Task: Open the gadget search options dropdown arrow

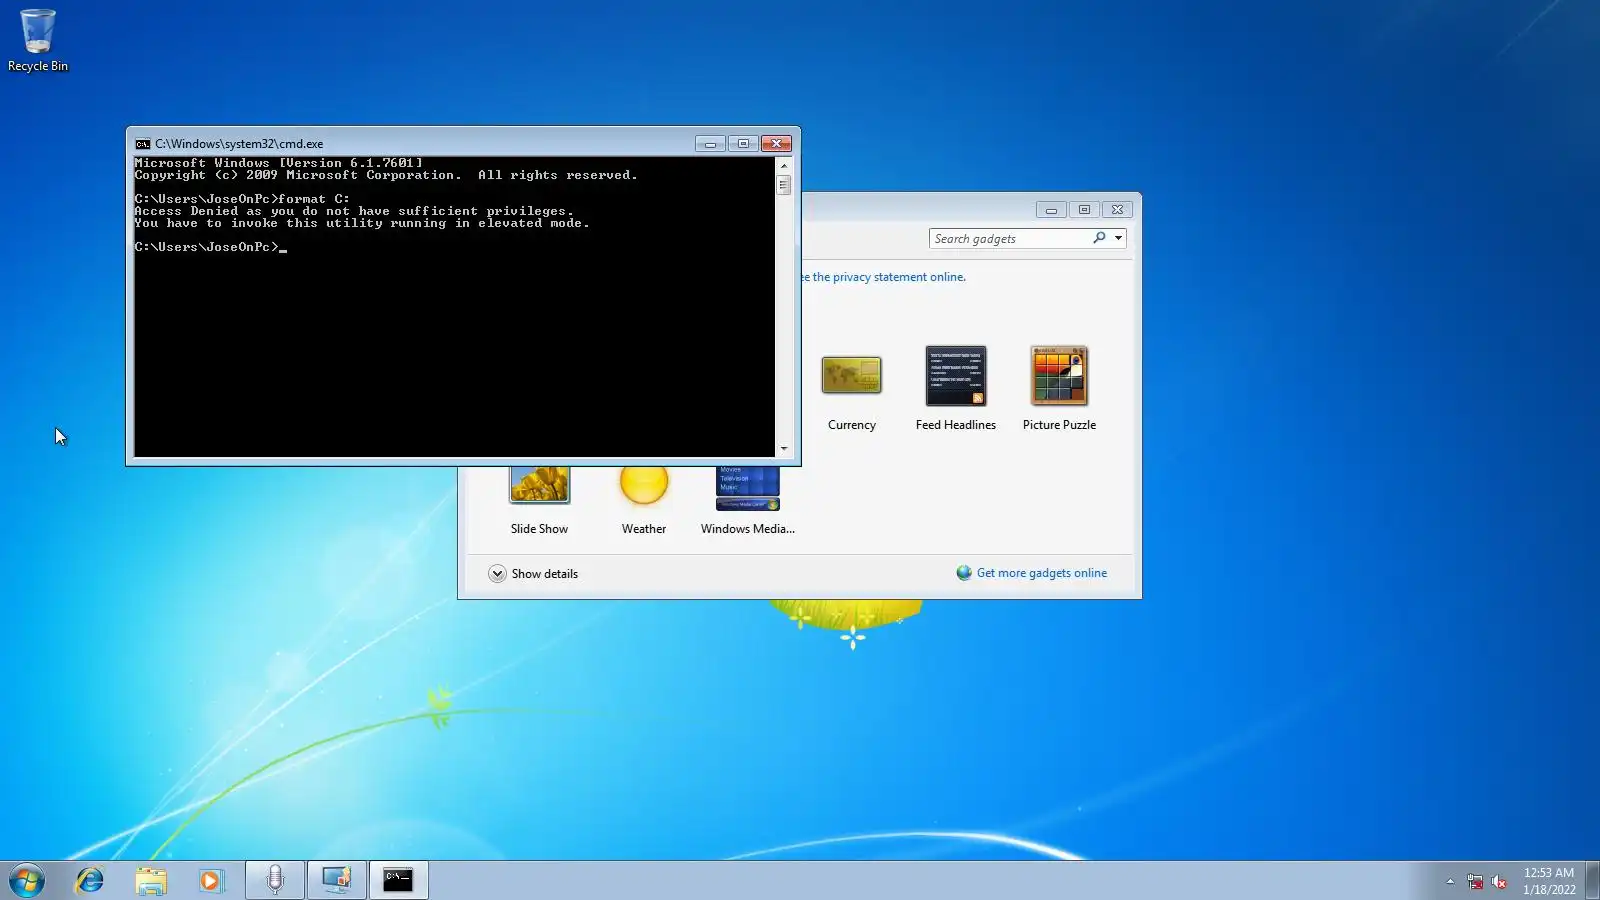Action: coord(1118,238)
